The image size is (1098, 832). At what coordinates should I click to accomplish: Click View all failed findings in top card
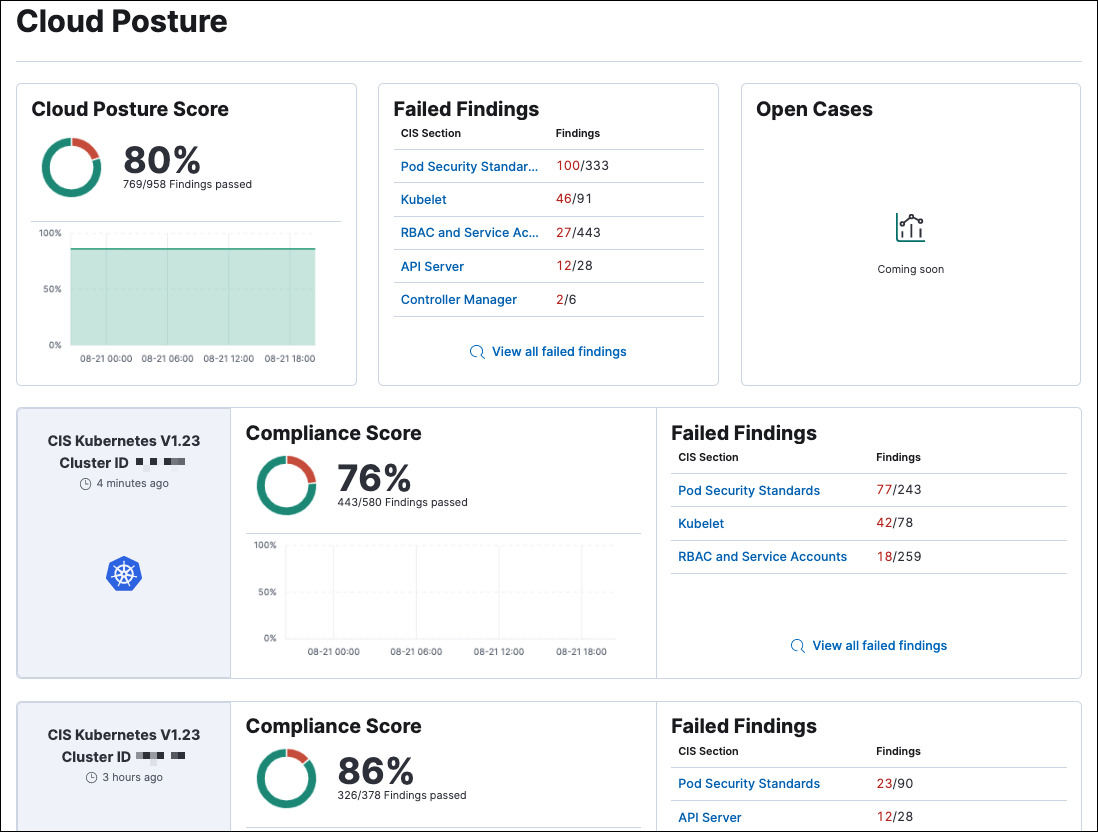tap(559, 351)
